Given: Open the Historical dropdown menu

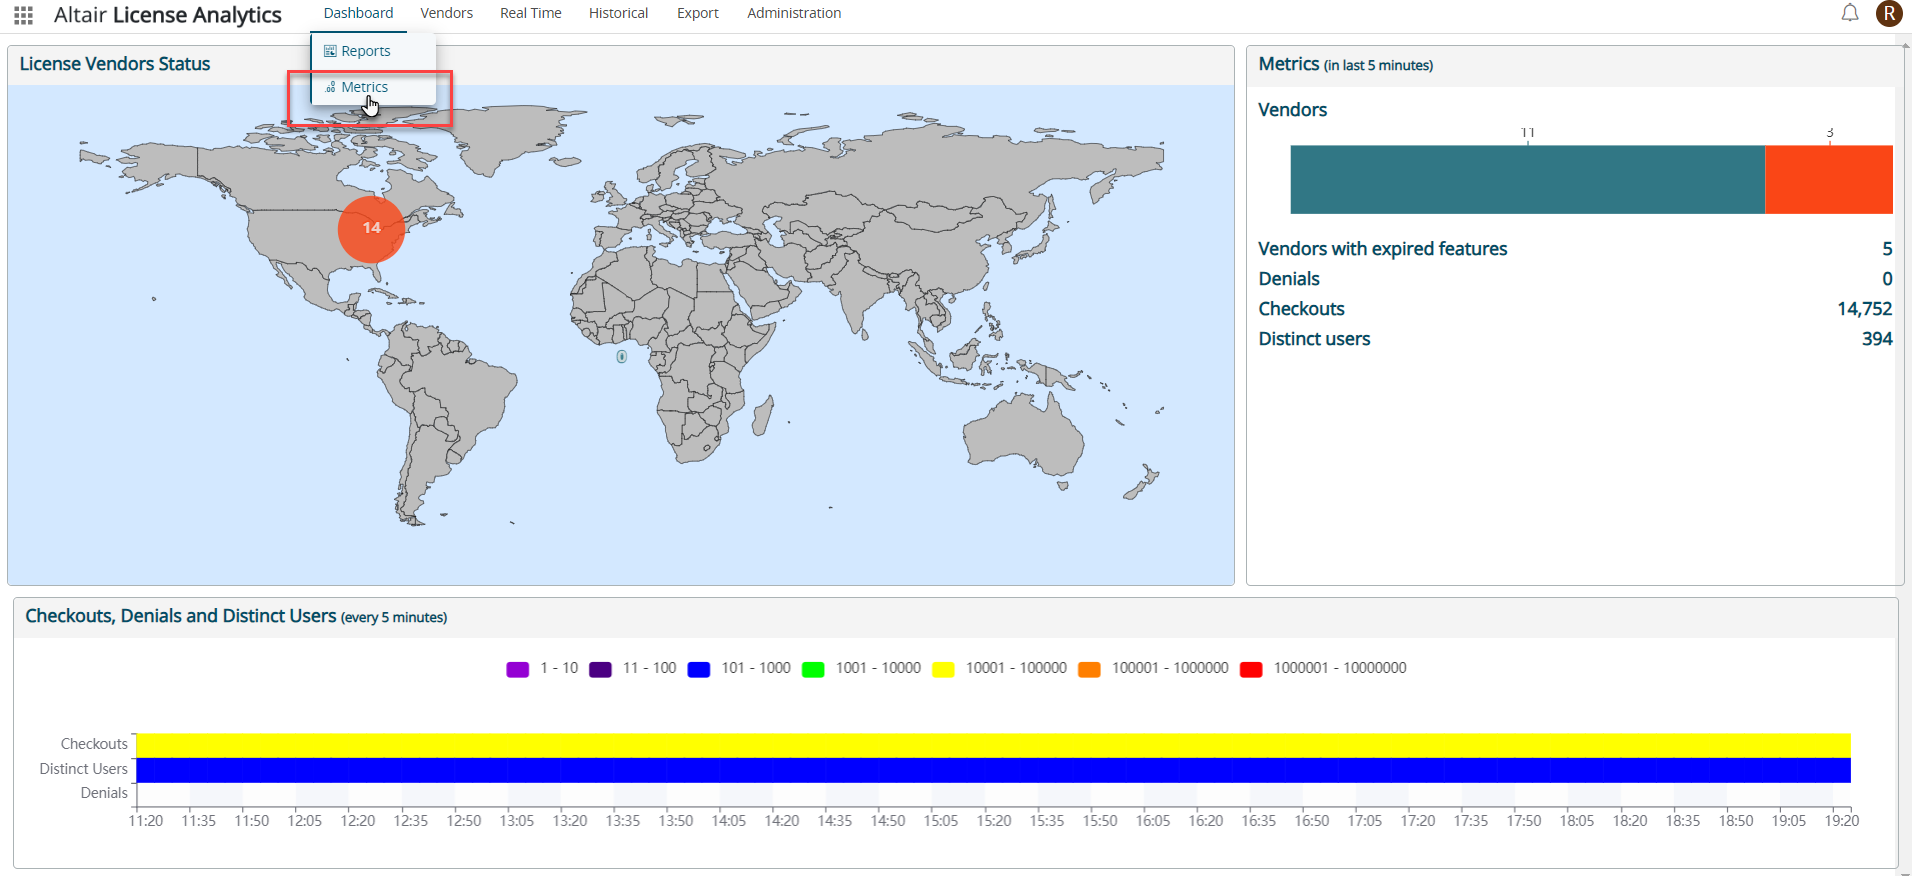Looking at the screenshot, I should (x=618, y=13).
